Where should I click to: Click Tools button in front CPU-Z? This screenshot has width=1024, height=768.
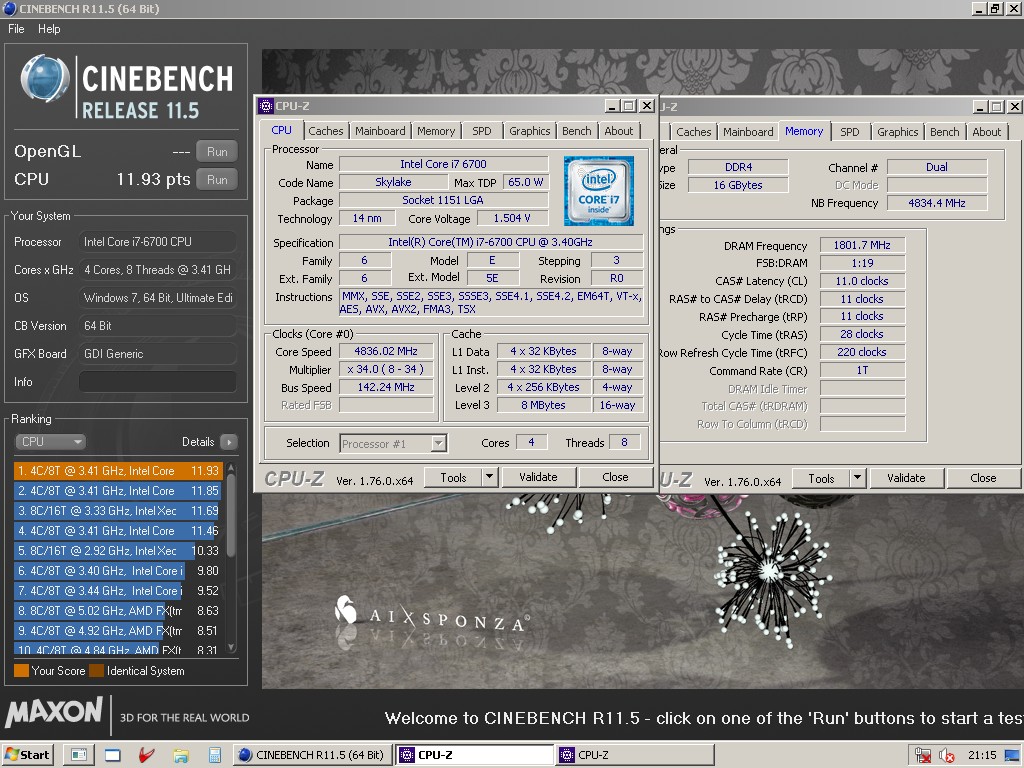coord(453,477)
